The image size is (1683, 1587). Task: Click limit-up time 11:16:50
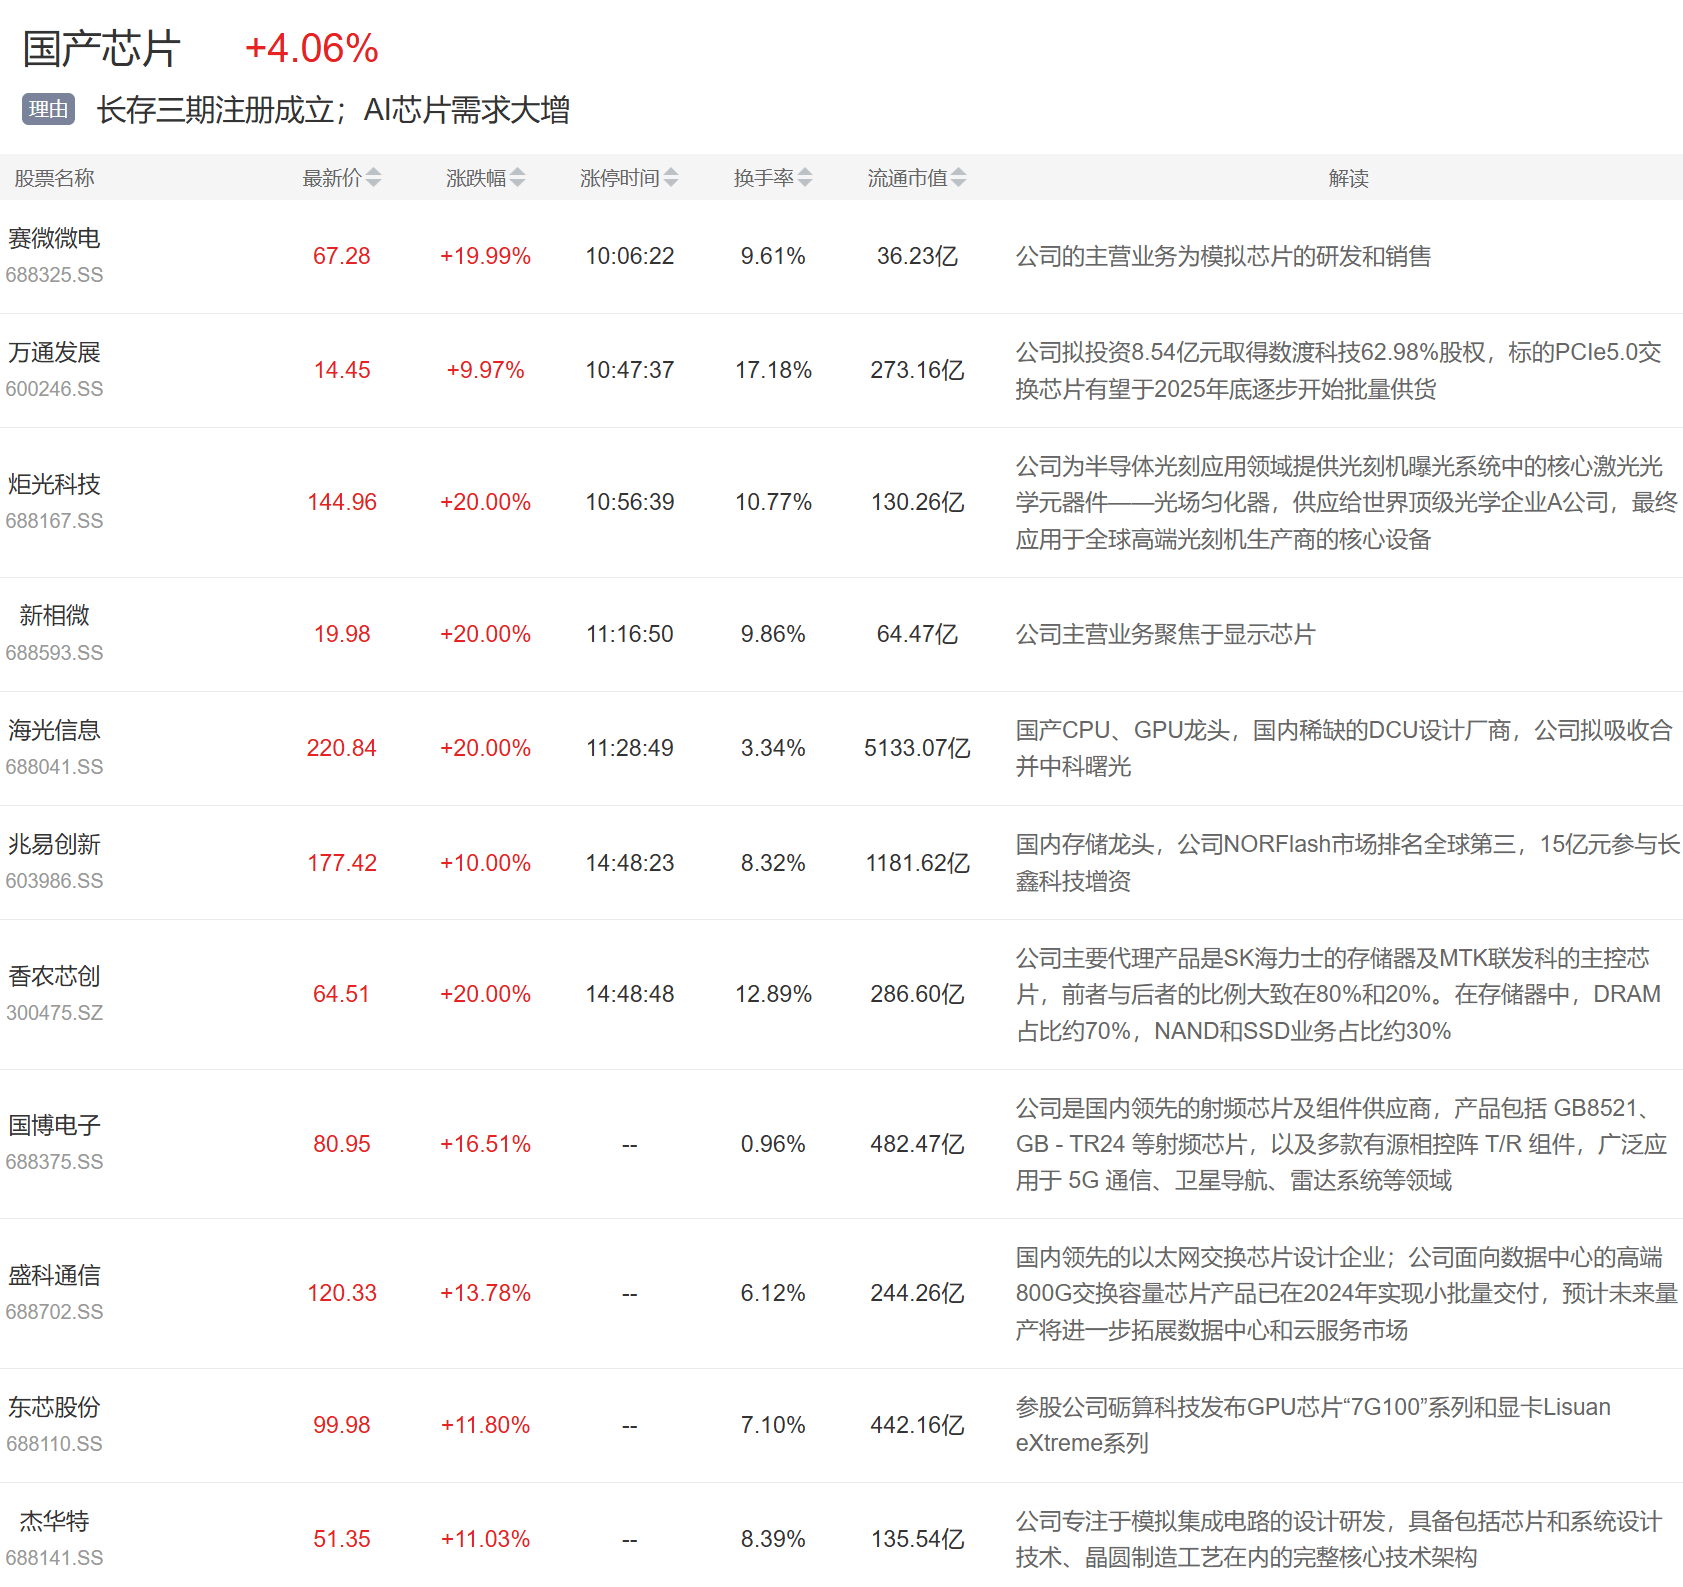(x=630, y=634)
